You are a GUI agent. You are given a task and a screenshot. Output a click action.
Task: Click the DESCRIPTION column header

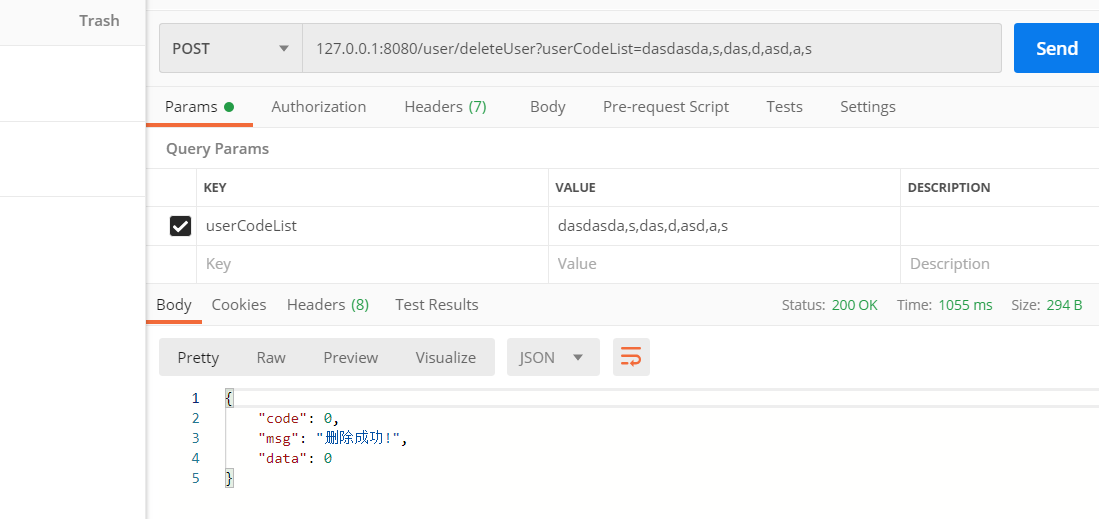[949, 187]
